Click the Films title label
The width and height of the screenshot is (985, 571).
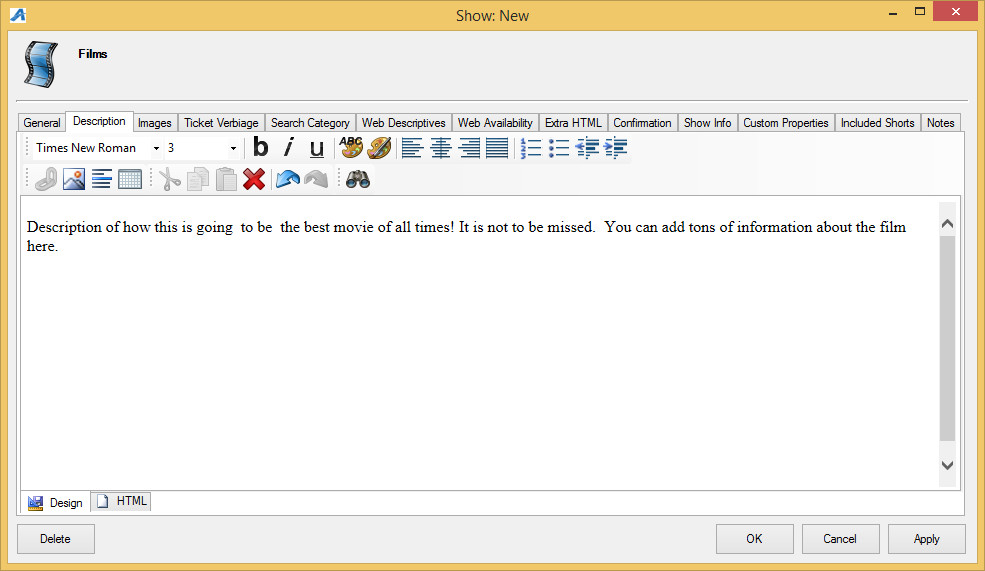(93, 54)
